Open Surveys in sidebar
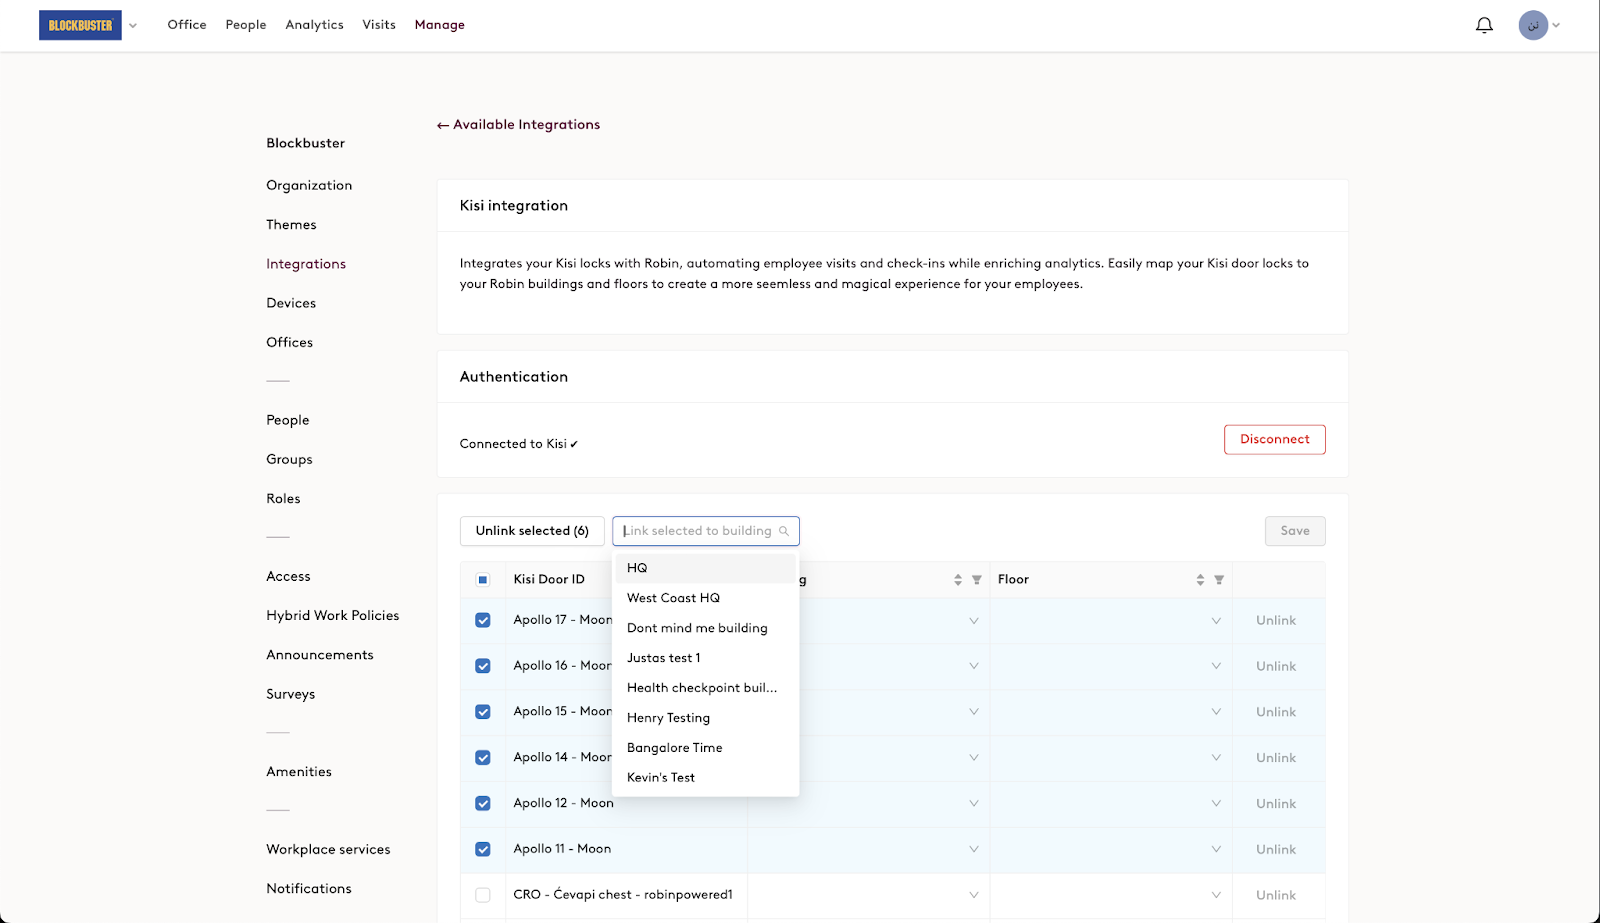This screenshot has width=1600, height=923. tap(291, 694)
